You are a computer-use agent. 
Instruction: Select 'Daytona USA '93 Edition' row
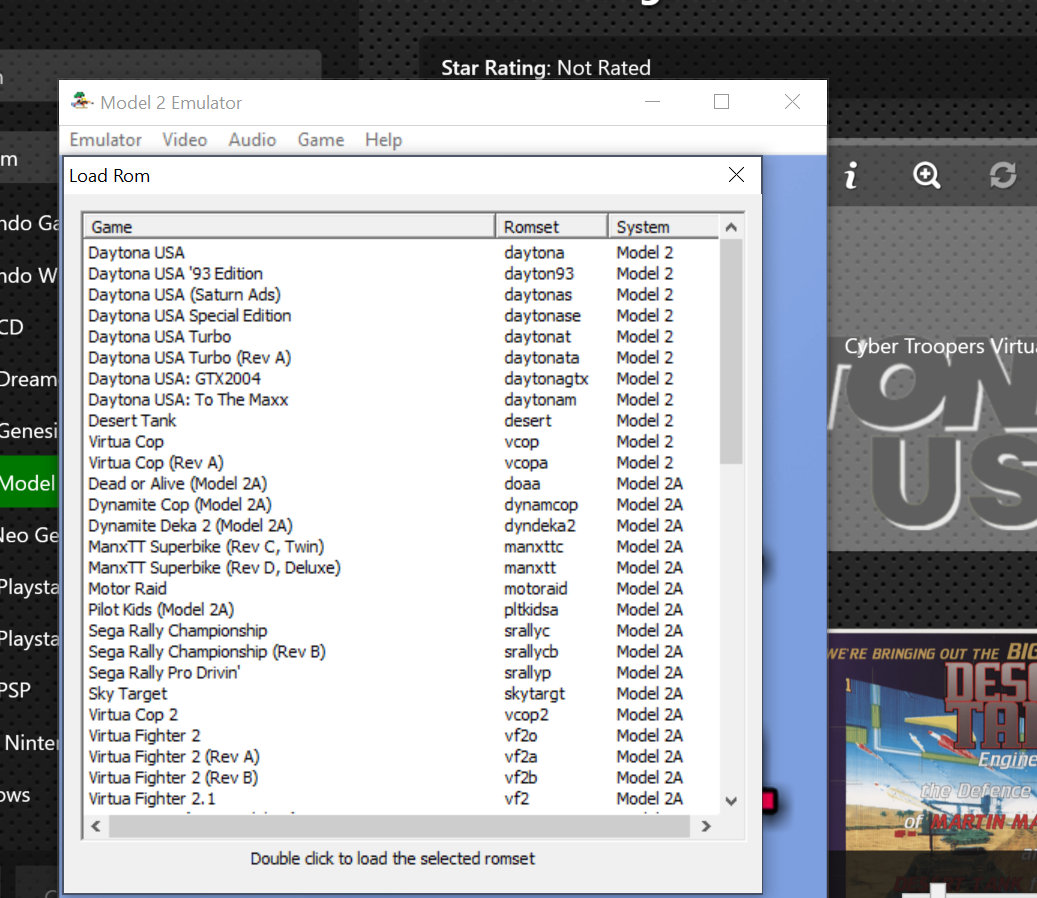[401, 274]
